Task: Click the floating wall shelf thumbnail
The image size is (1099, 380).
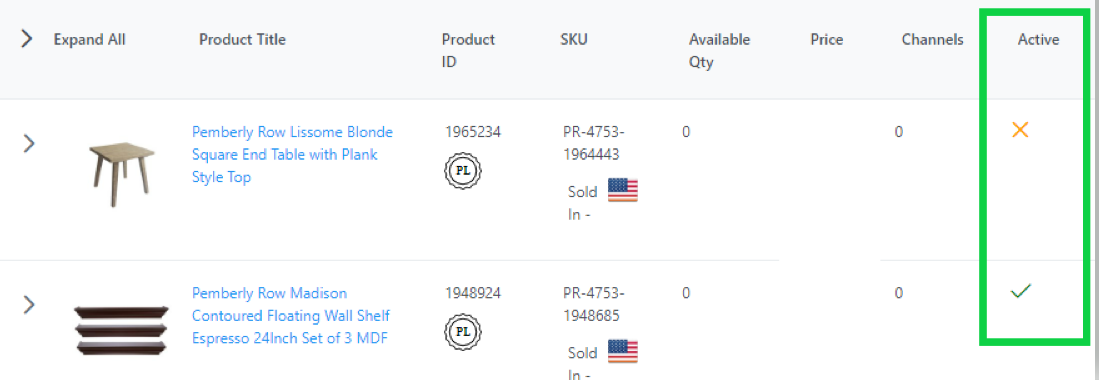Action: [x=122, y=330]
